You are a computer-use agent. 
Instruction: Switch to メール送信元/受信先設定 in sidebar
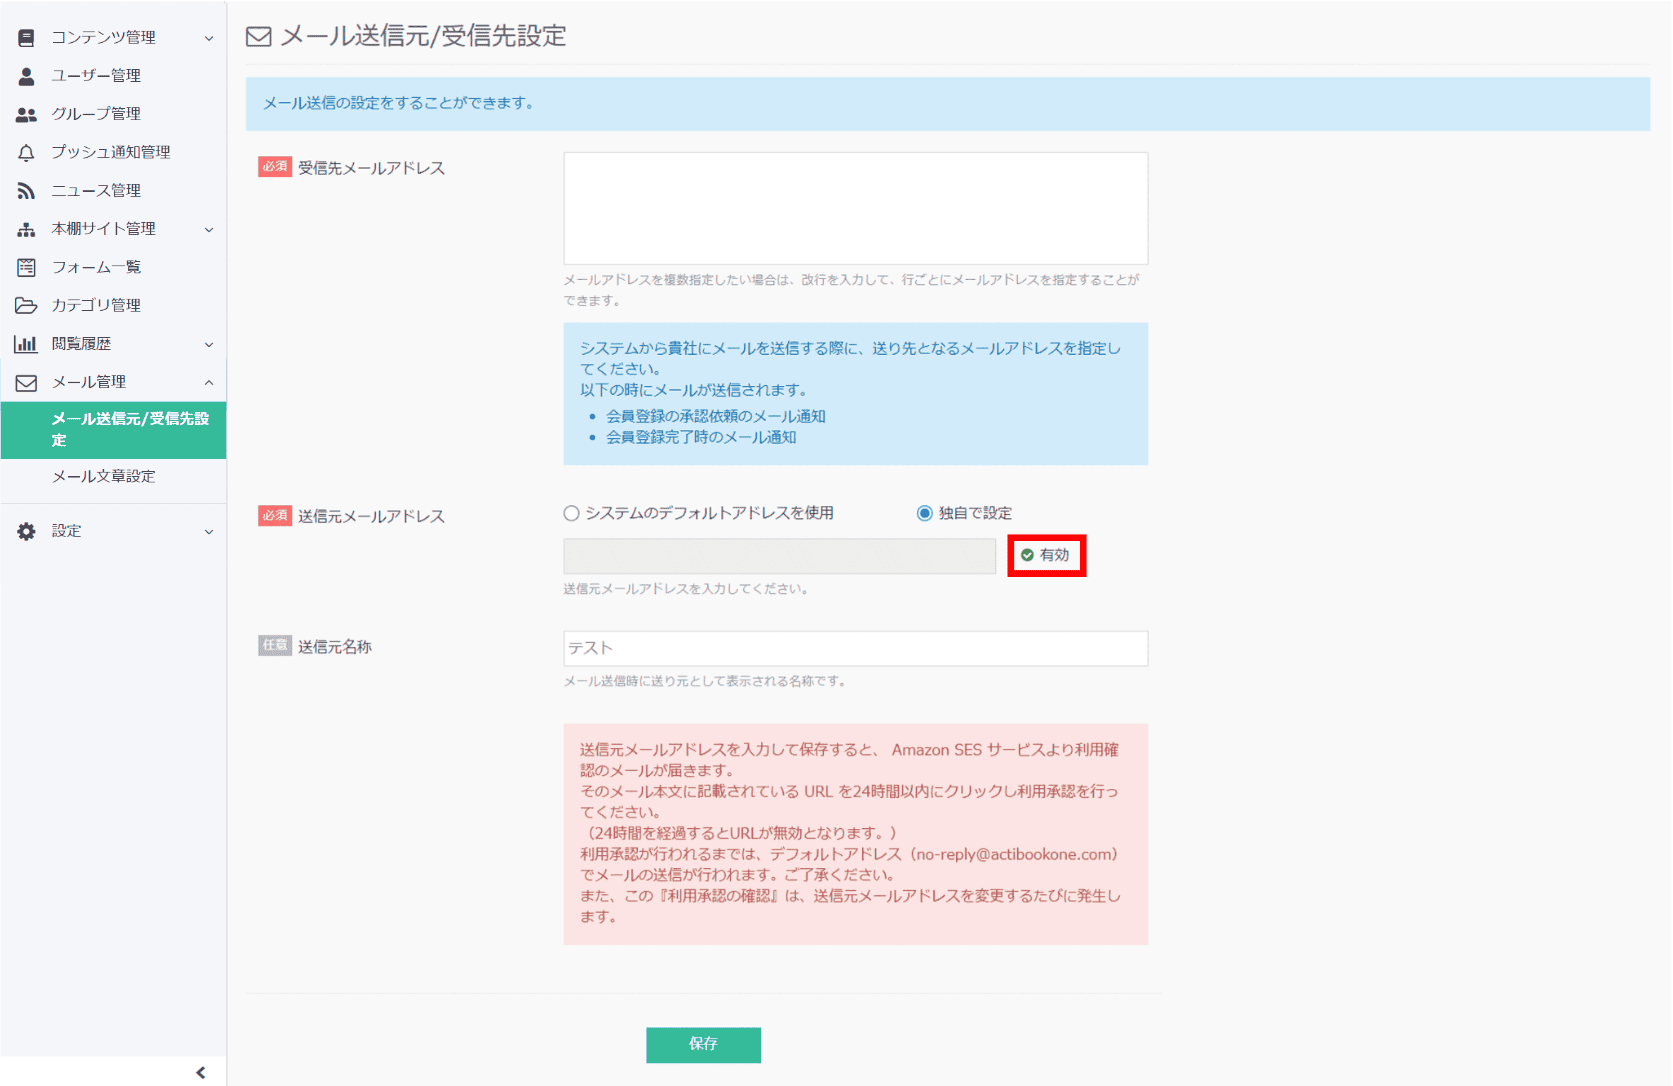coord(113,430)
